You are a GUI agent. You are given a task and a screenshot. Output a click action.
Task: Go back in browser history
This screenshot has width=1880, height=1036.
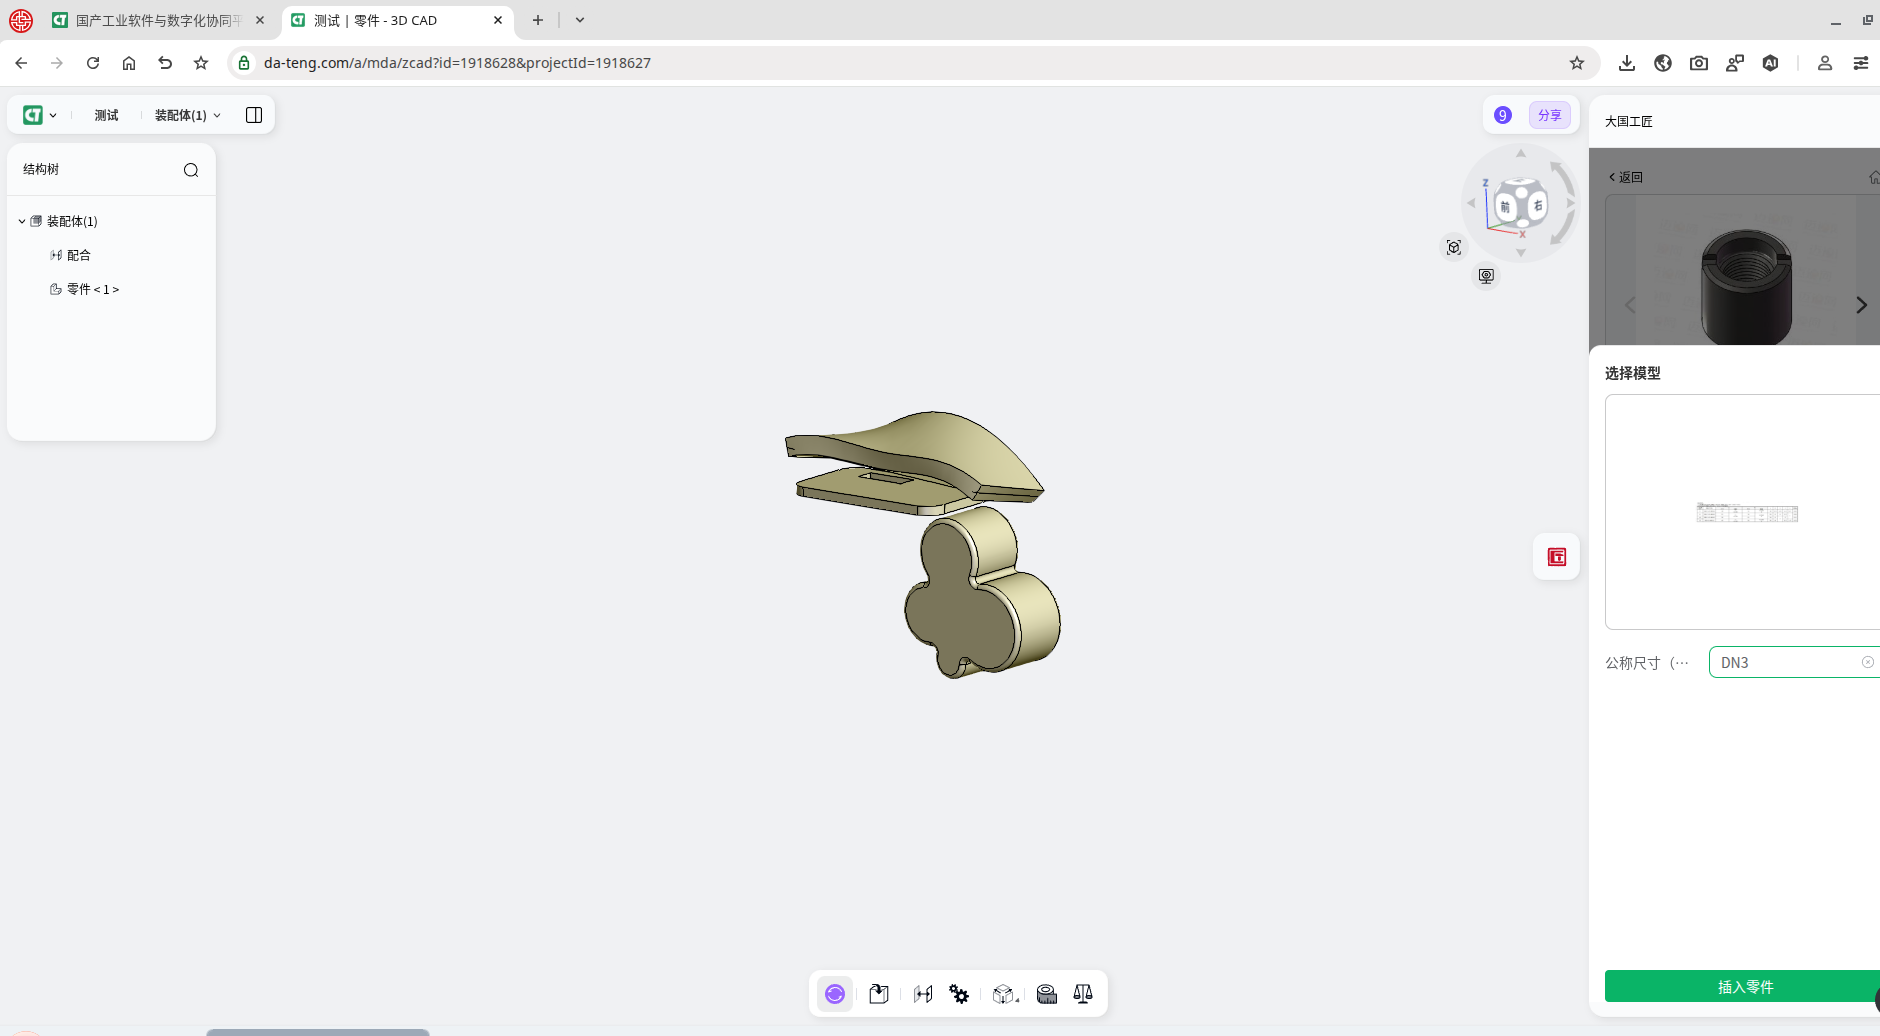click(x=21, y=63)
